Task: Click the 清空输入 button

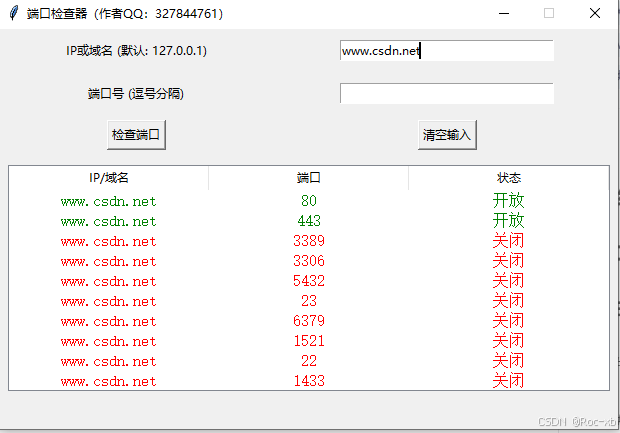Action: coord(447,135)
